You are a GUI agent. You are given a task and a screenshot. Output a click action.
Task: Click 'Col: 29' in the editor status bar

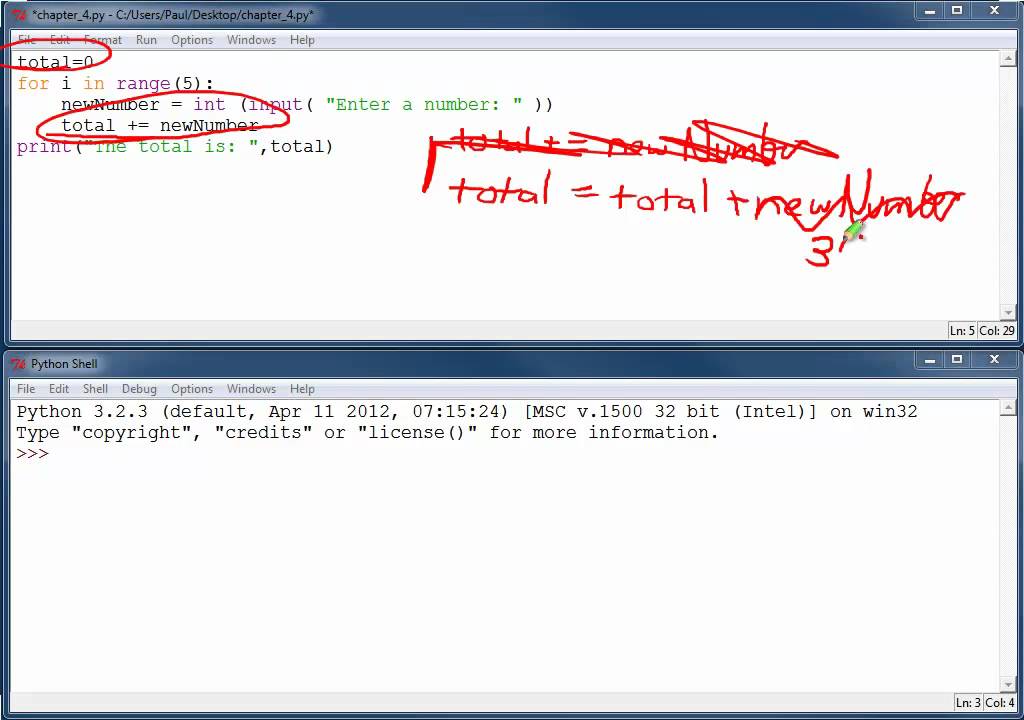click(997, 331)
